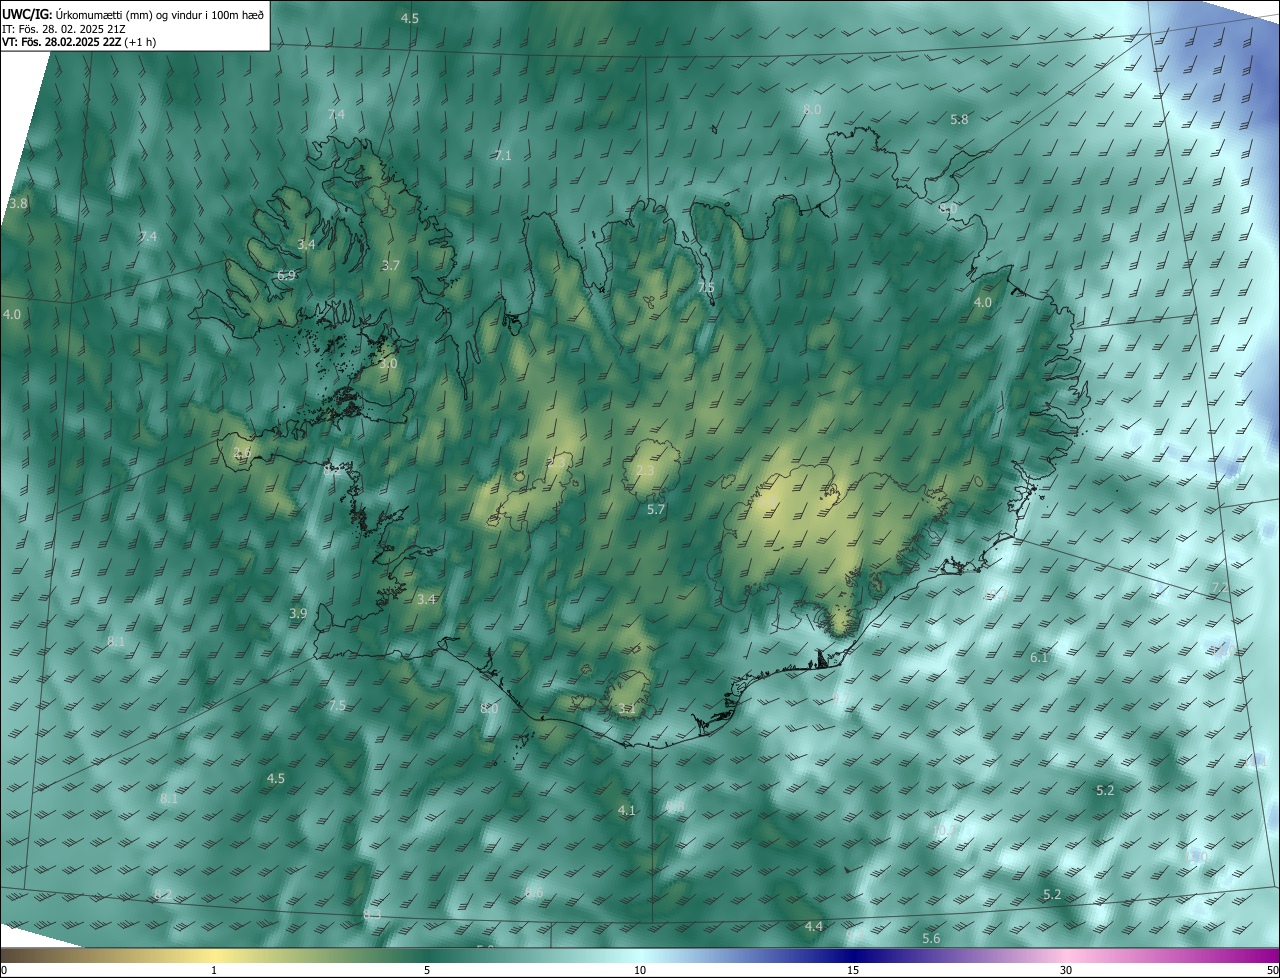
Task: Click the 'VT: Fös. 28.02.2025 22Z' line
Action: click(x=62, y=42)
